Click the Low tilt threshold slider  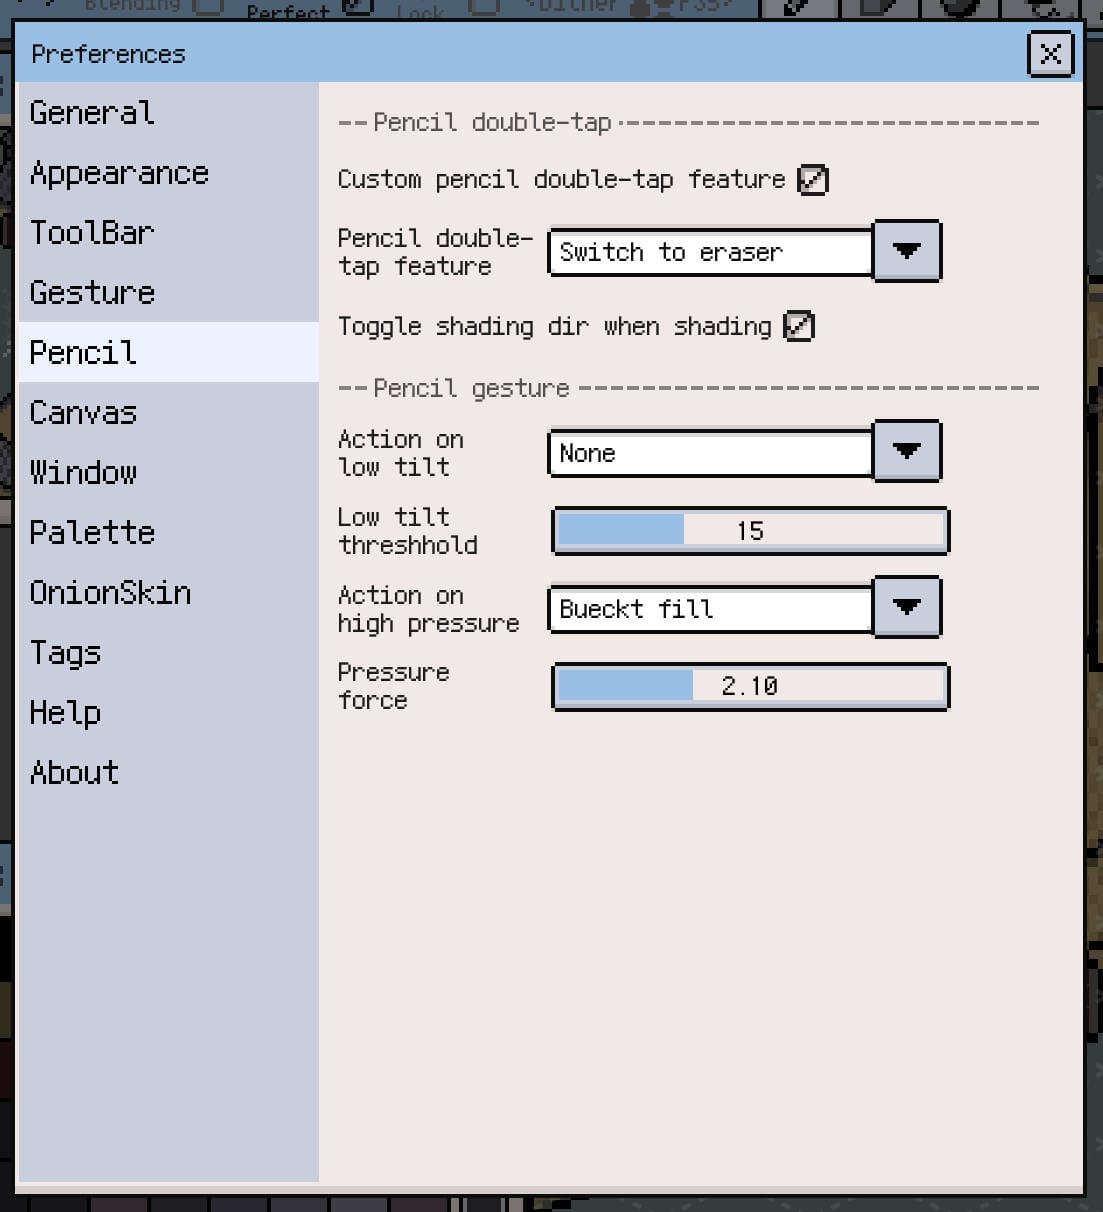(750, 531)
